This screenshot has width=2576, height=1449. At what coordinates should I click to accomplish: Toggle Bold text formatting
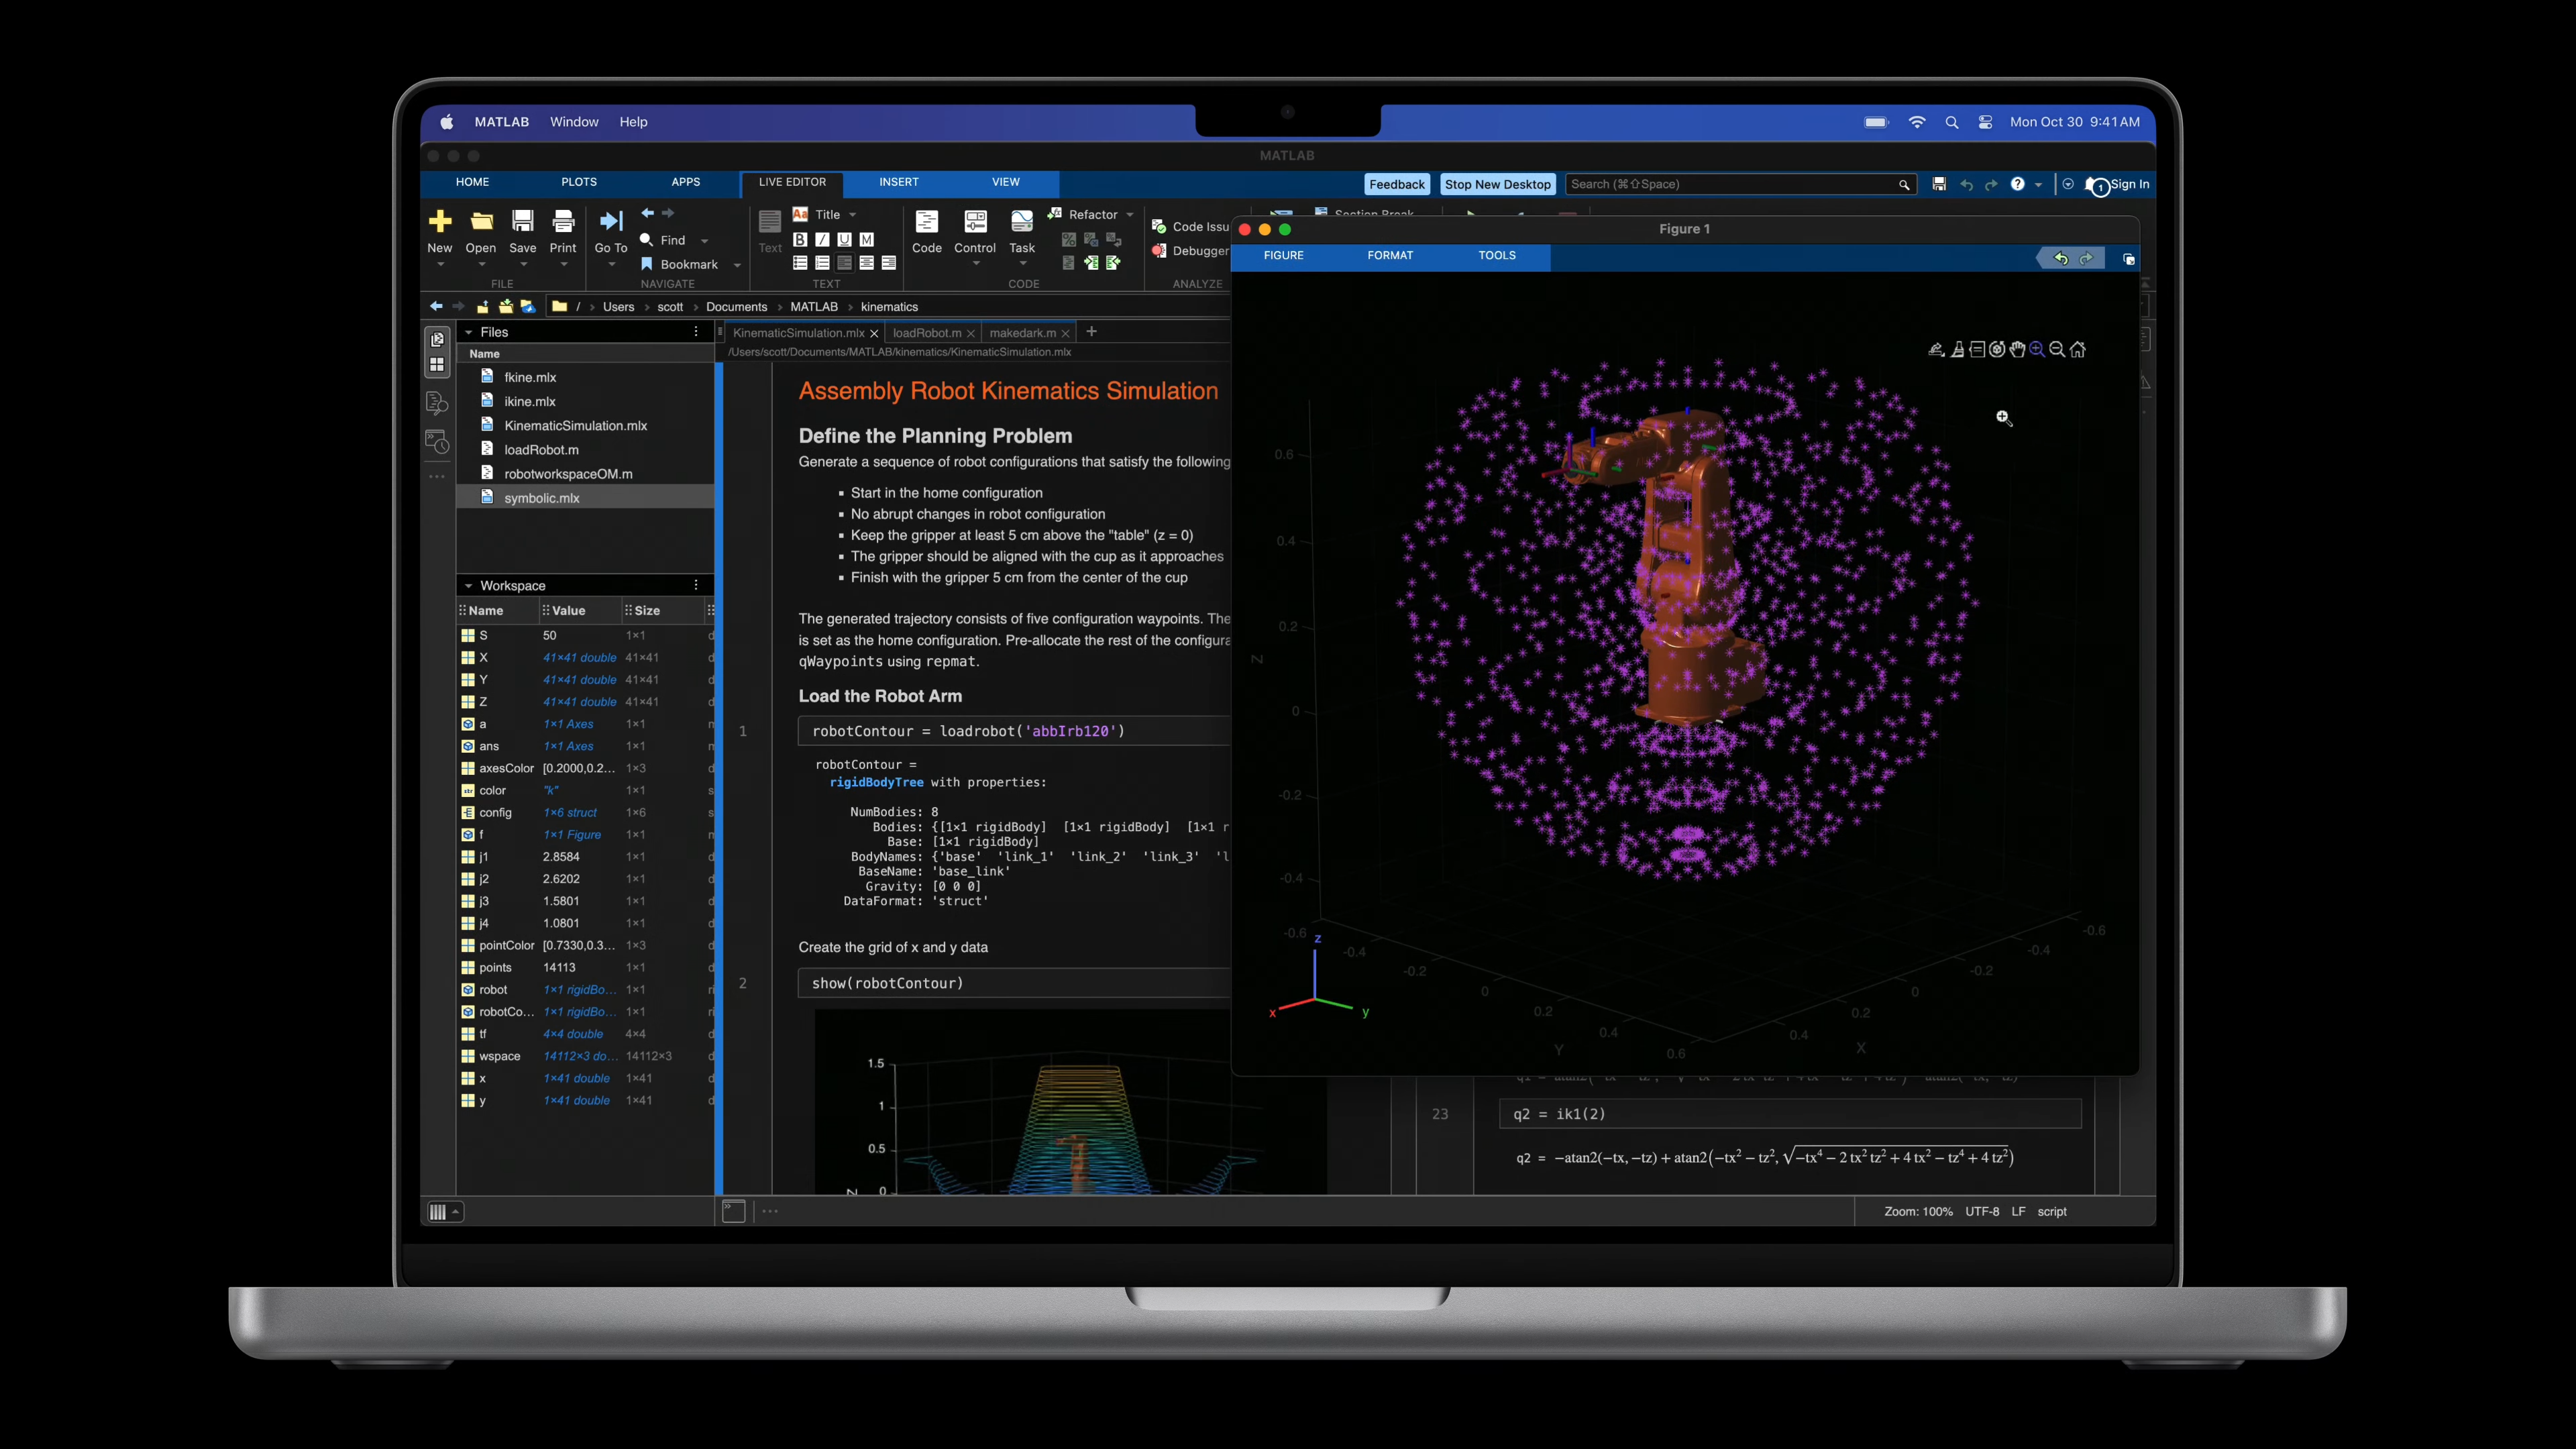click(800, 240)
